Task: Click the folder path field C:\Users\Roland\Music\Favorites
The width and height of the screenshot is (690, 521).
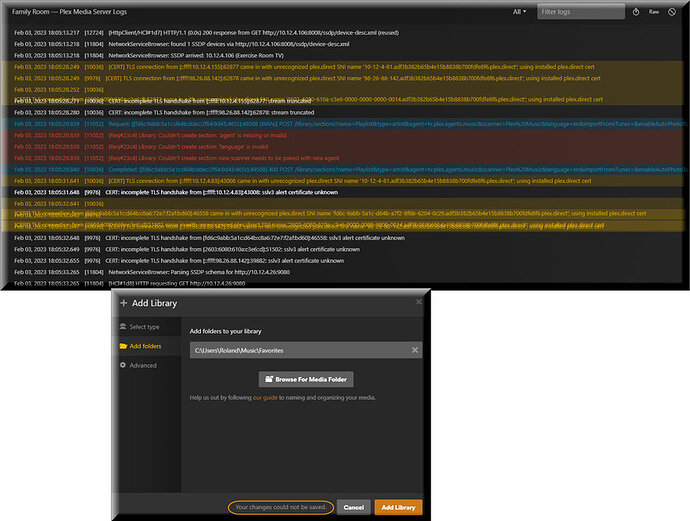Action: point(306,350)
